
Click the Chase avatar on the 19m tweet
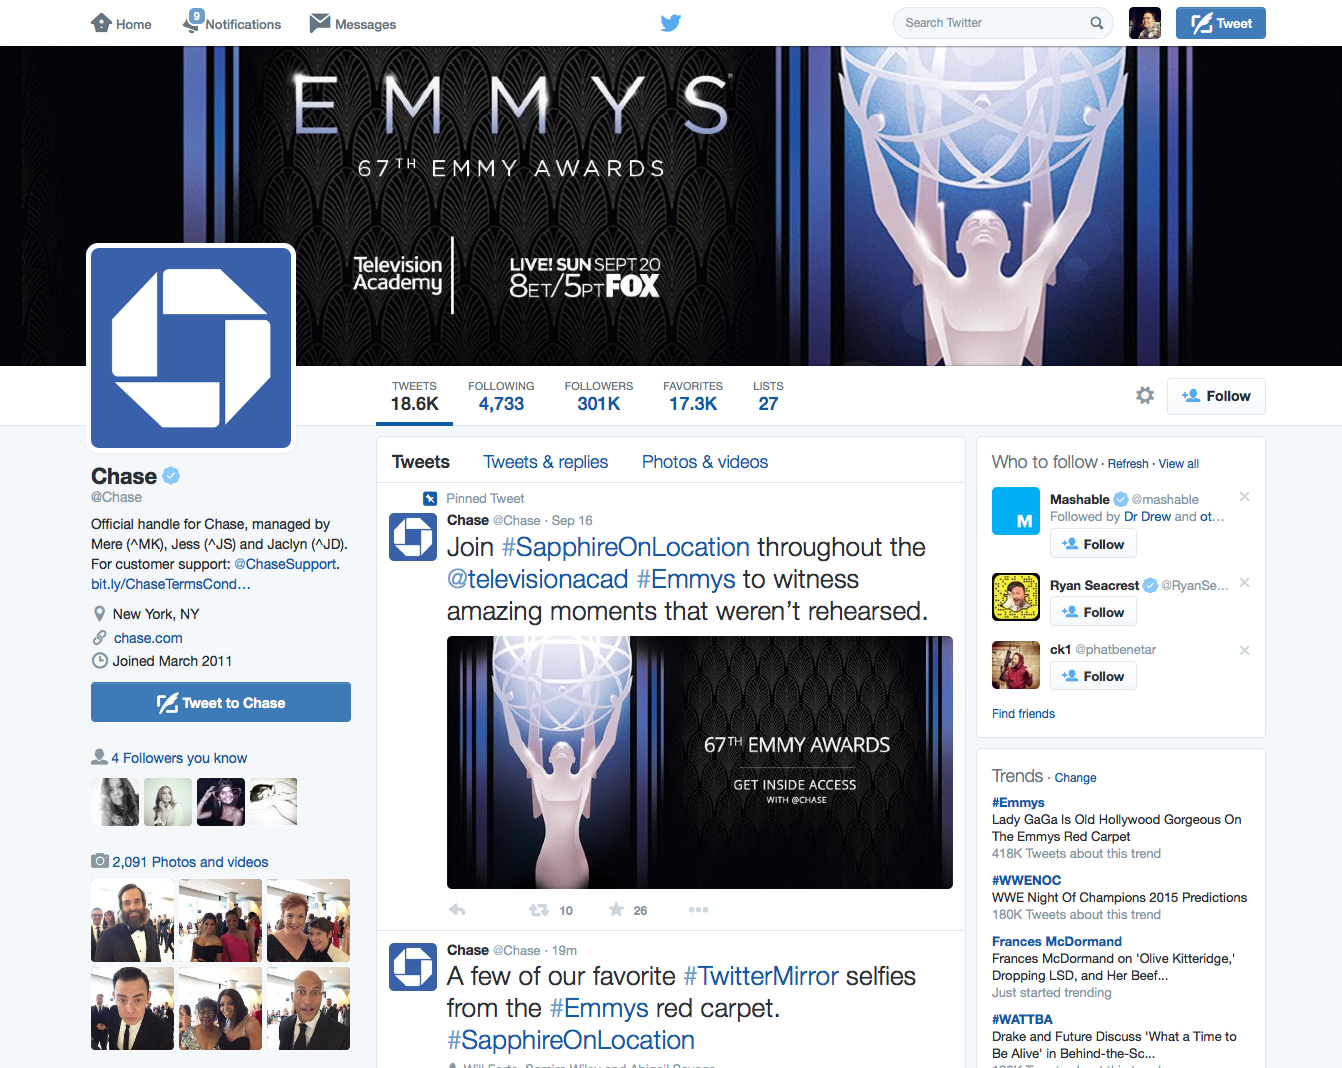tap(413, 967)
